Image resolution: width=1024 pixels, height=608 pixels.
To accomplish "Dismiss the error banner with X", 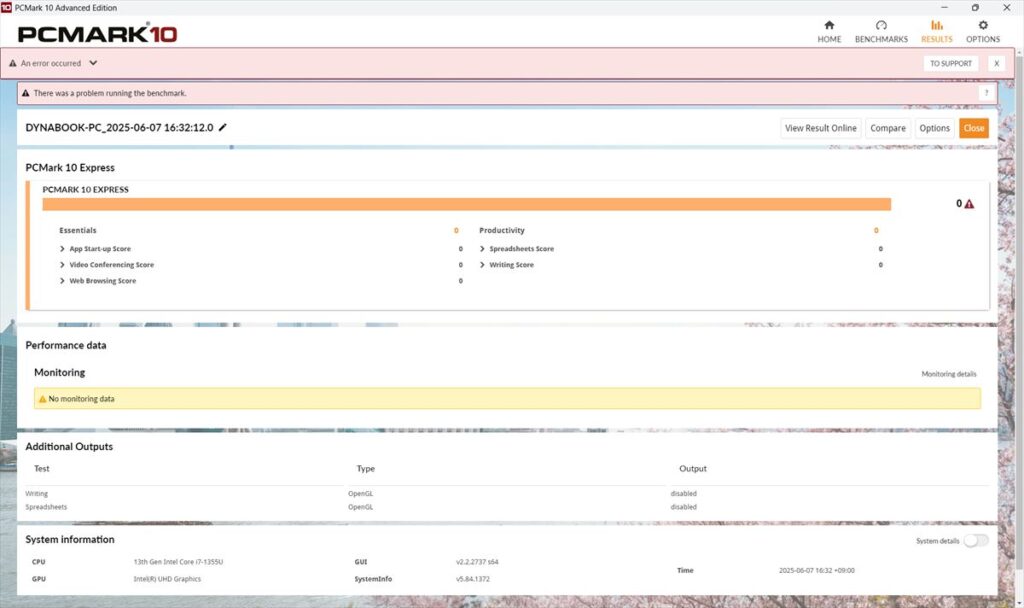I will pyautogui.click(x=997, y=63).
